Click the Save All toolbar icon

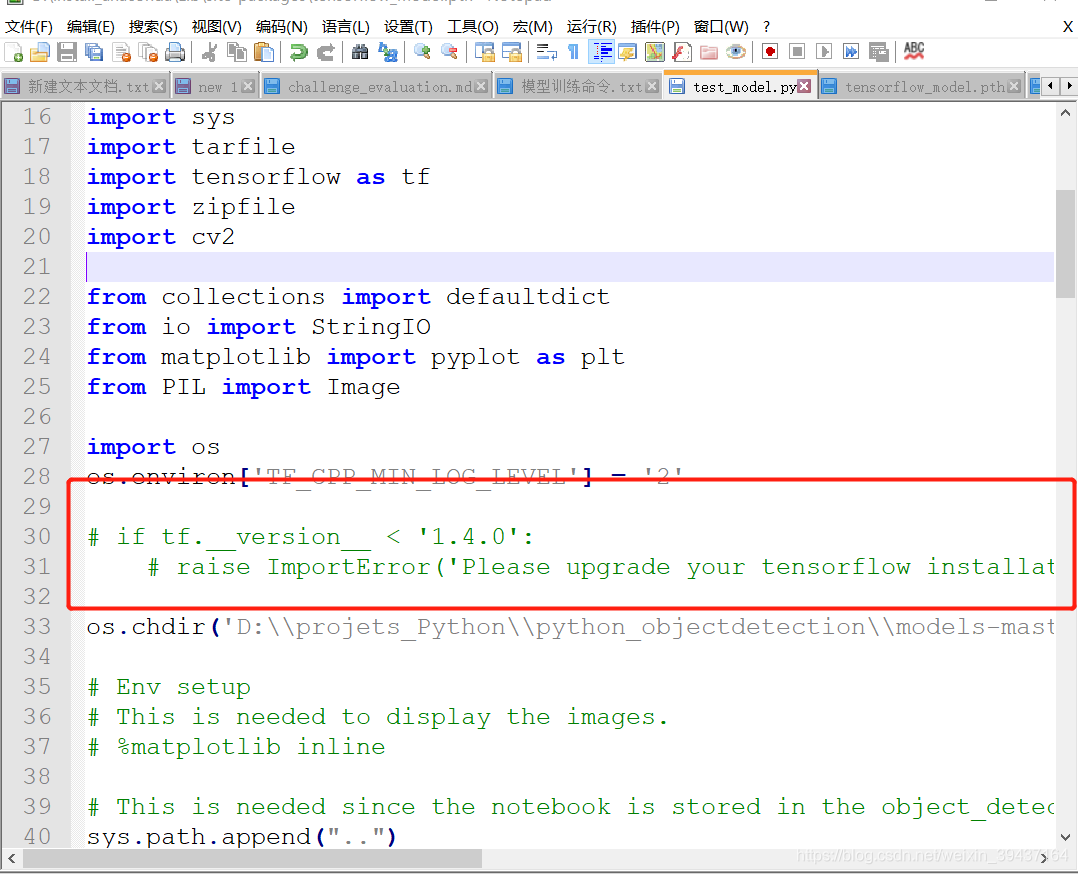tap(94, 52)
